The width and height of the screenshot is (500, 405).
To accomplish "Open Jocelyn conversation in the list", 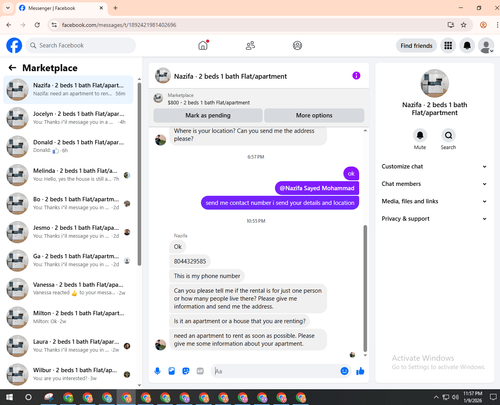I will coord(68,118).
